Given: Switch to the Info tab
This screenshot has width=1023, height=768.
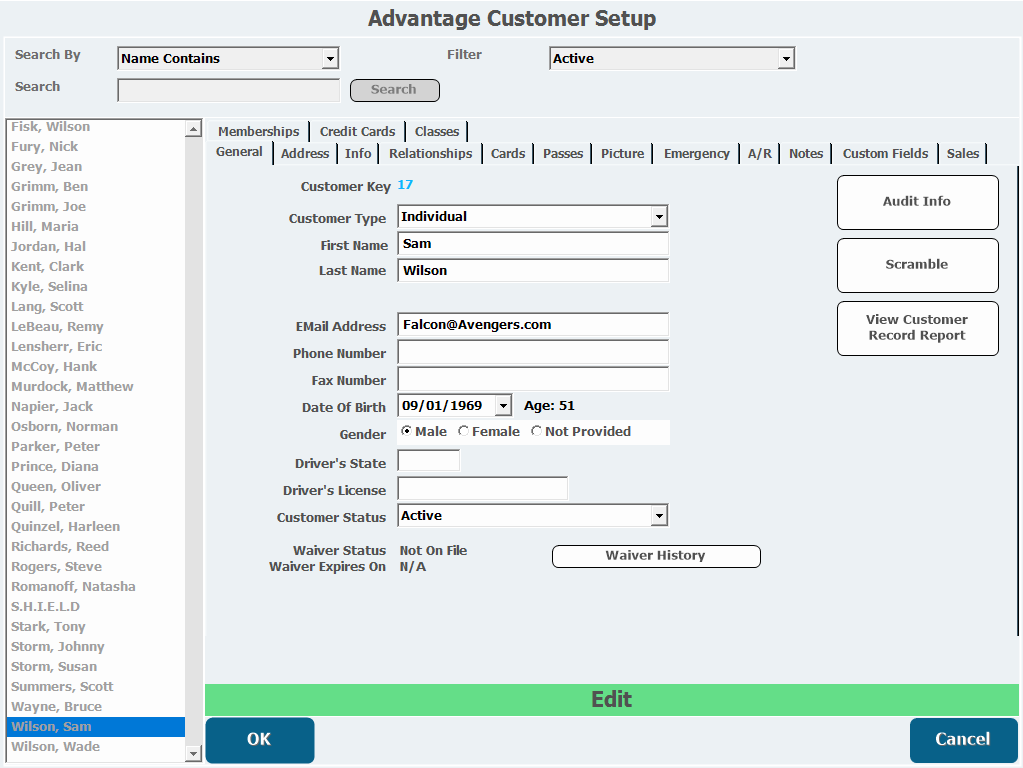Looking at the screenshot, I should pyautogui.click(x=358, y=153).
